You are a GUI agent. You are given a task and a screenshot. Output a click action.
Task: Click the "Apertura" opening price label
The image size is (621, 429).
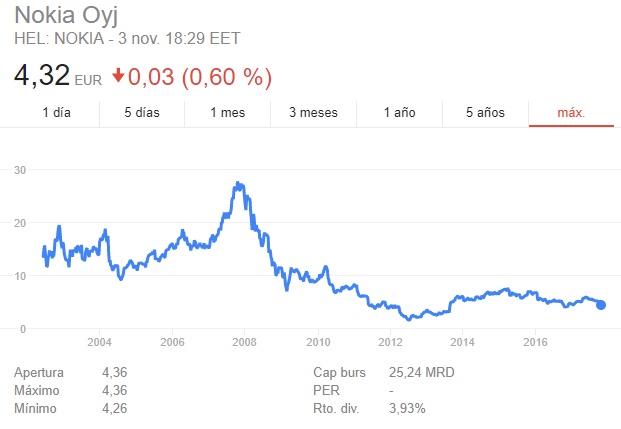[x=39, y=373]
